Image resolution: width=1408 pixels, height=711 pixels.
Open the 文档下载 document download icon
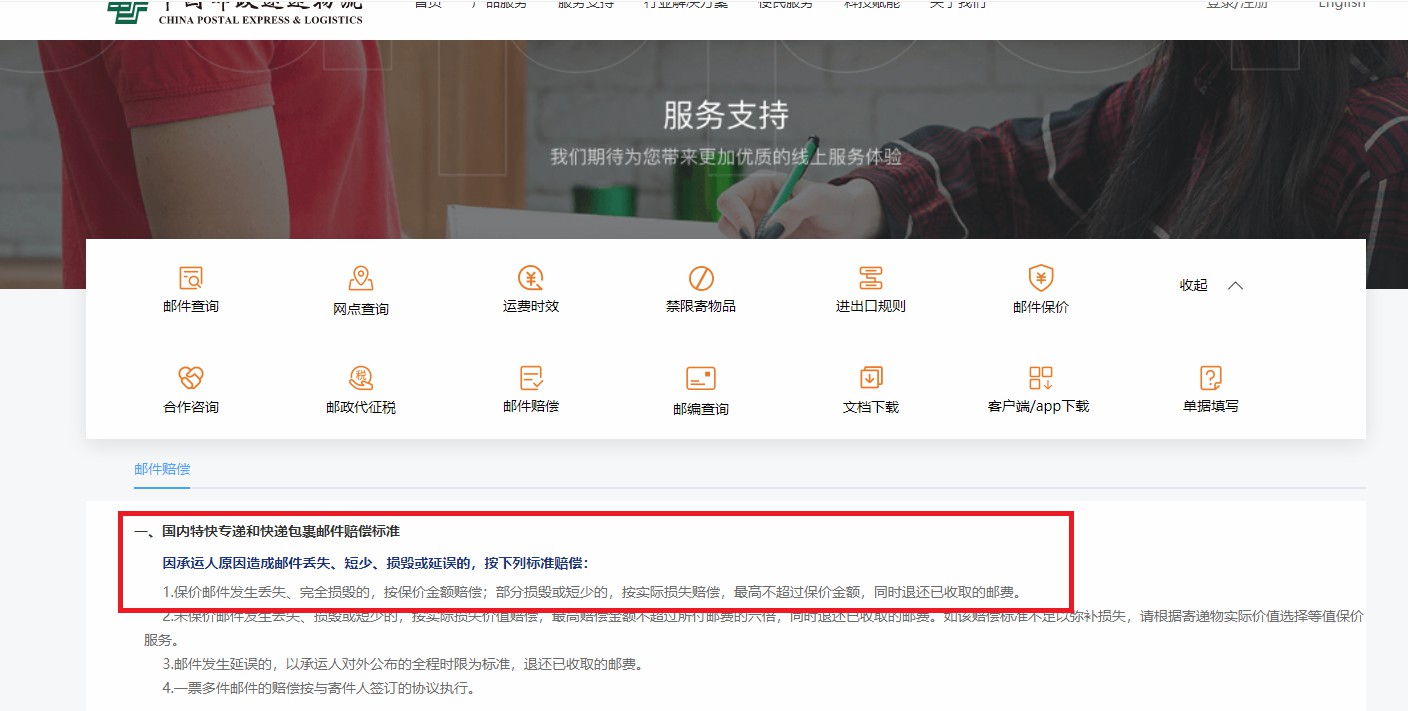[x=871, y=378]
